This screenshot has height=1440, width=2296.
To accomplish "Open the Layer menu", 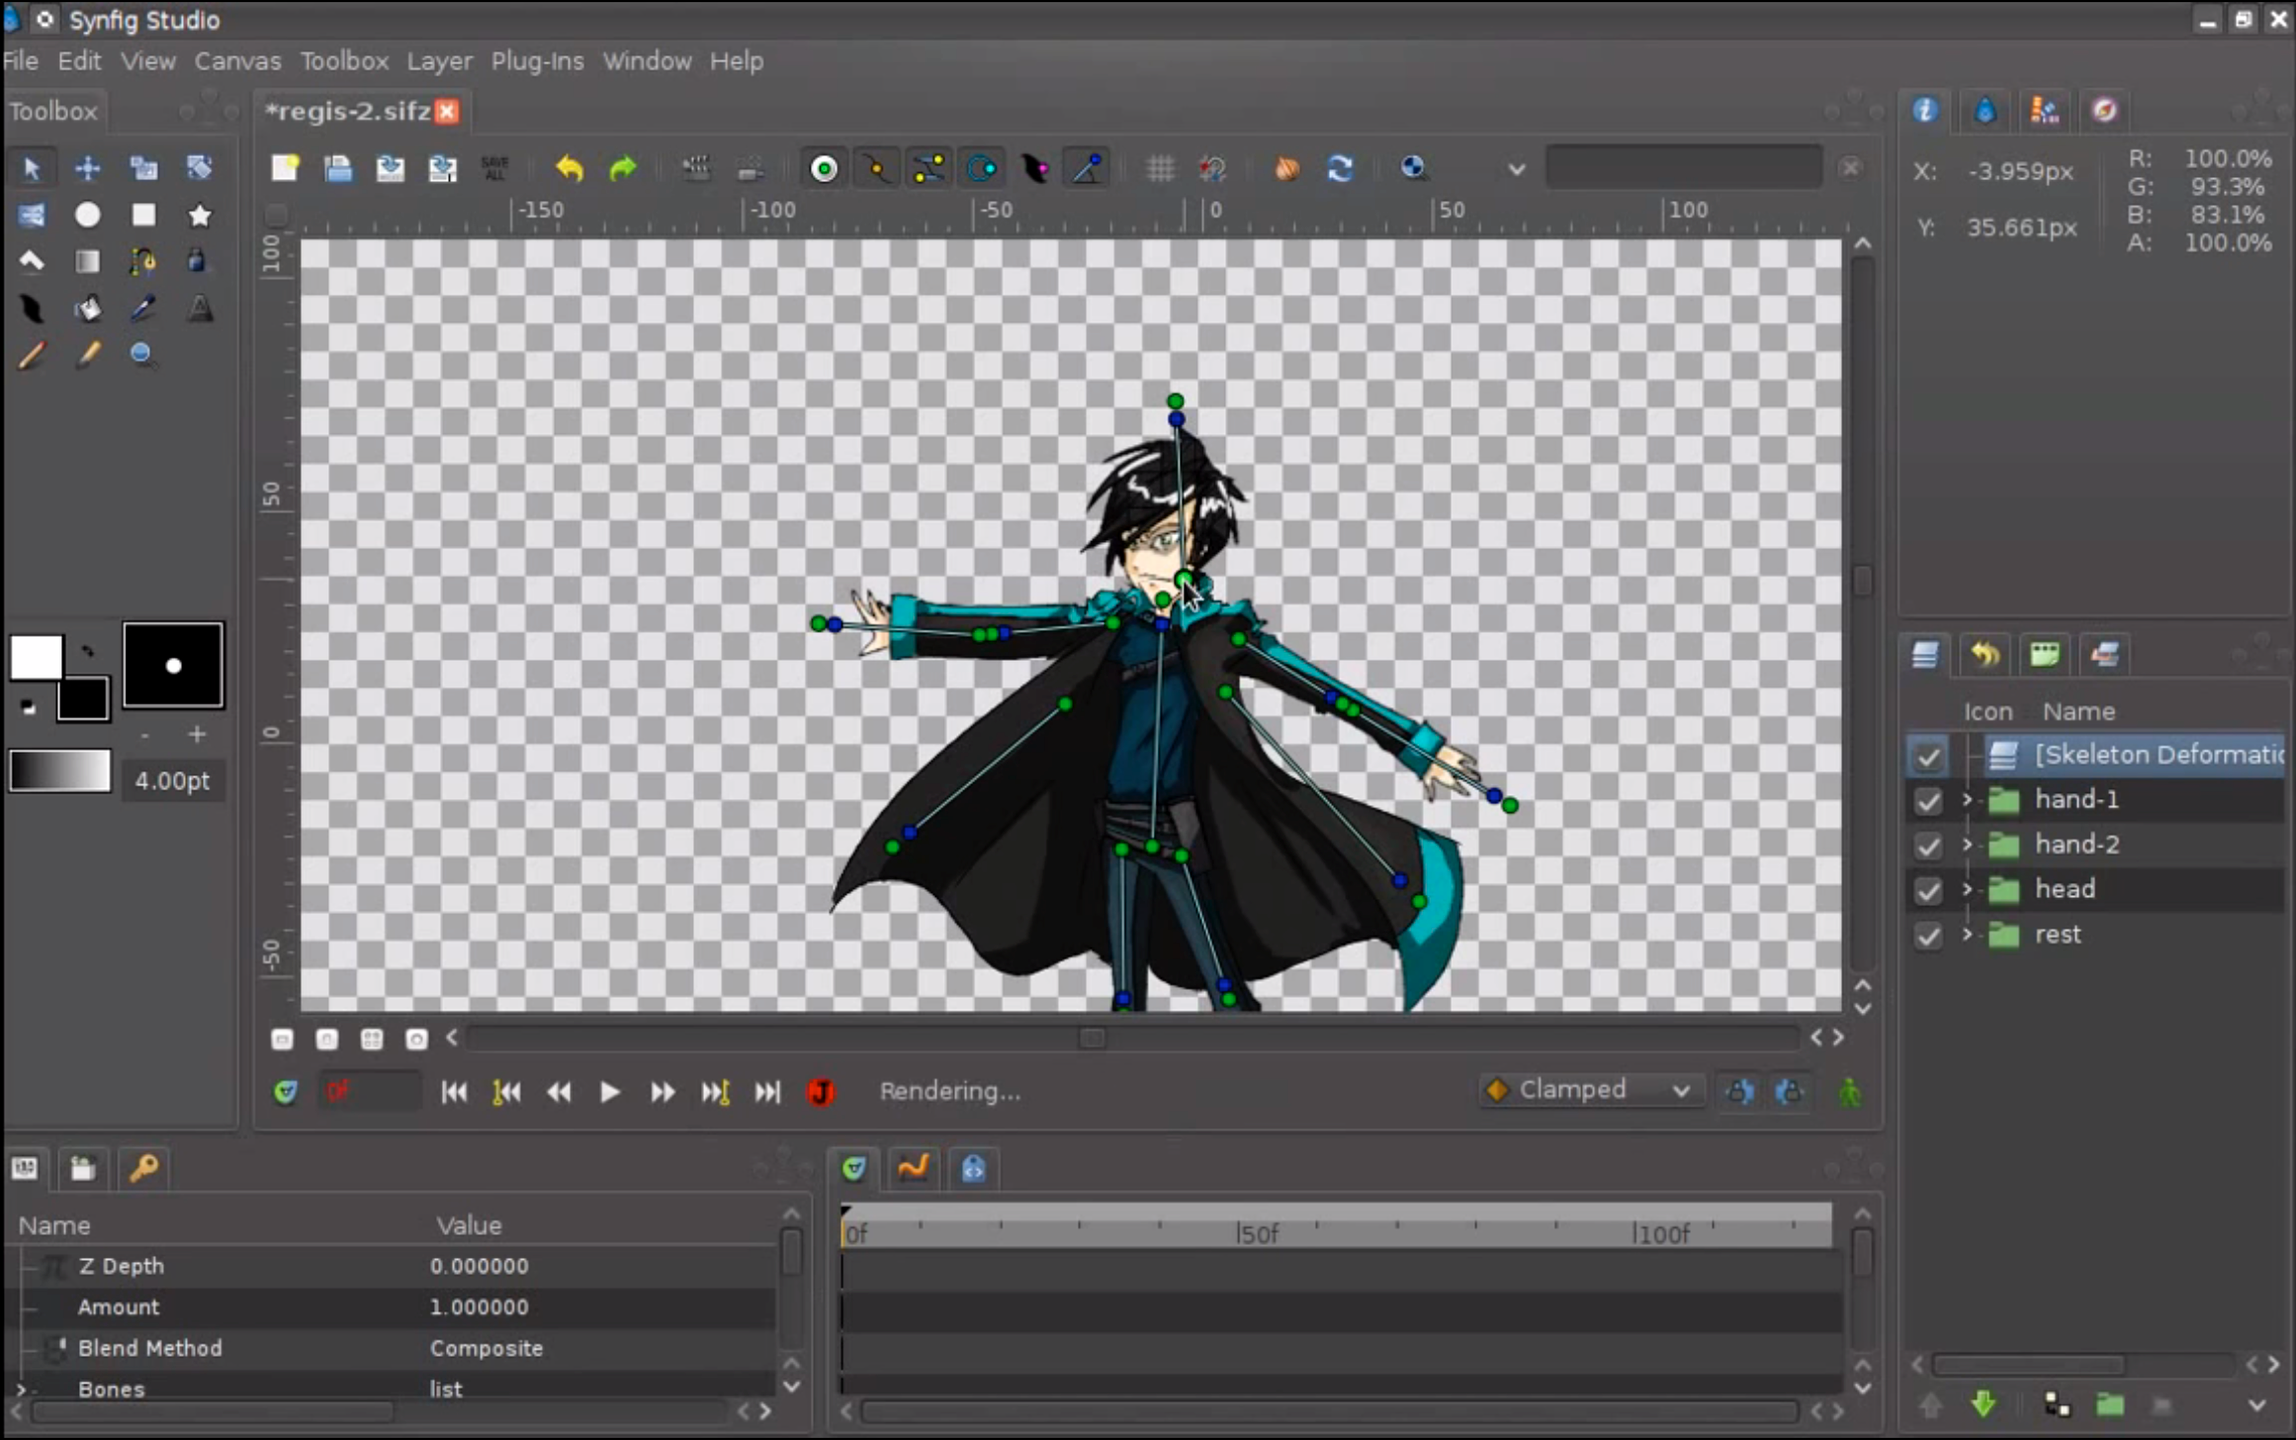I will coord(439,61).
